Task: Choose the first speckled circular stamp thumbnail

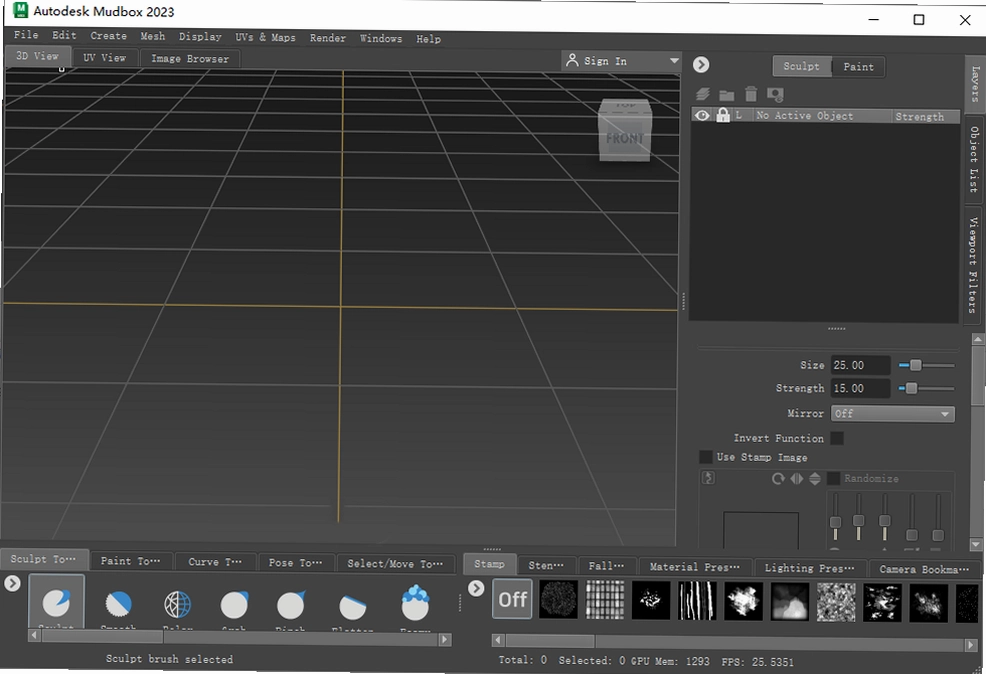Action: coord(558,602)
